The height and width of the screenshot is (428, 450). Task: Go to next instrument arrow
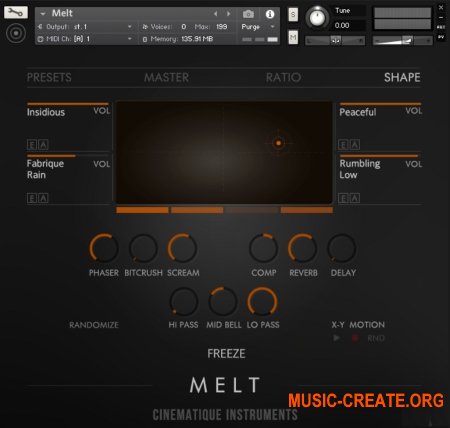click(x=229, y=14)
